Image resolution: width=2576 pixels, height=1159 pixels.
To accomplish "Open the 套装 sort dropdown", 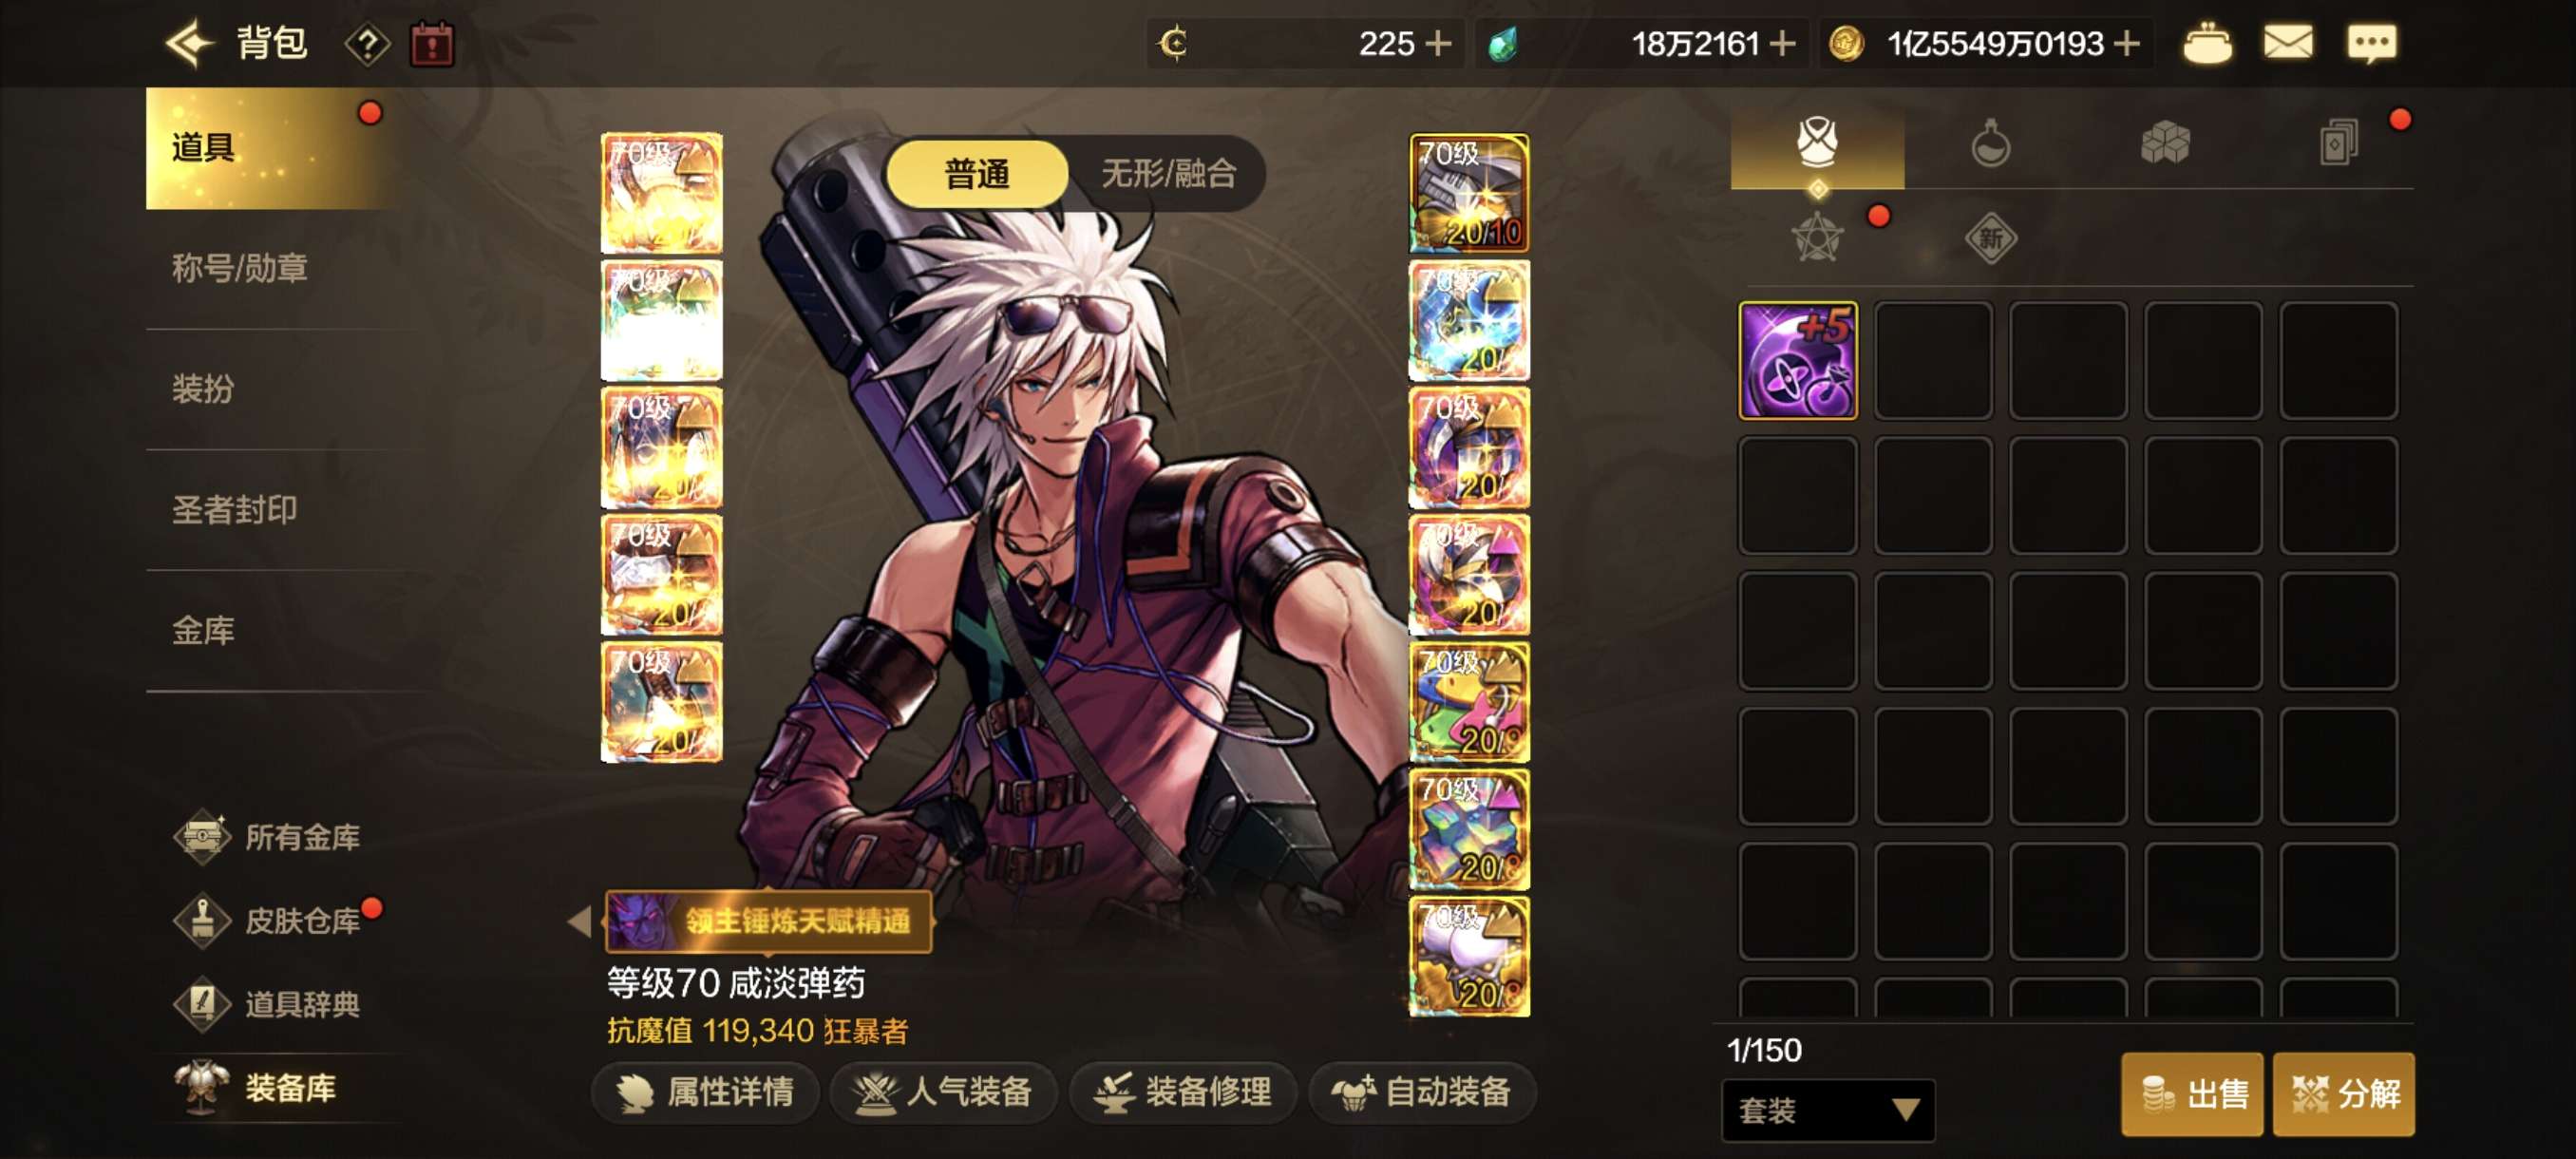I will (1828, 1109).
